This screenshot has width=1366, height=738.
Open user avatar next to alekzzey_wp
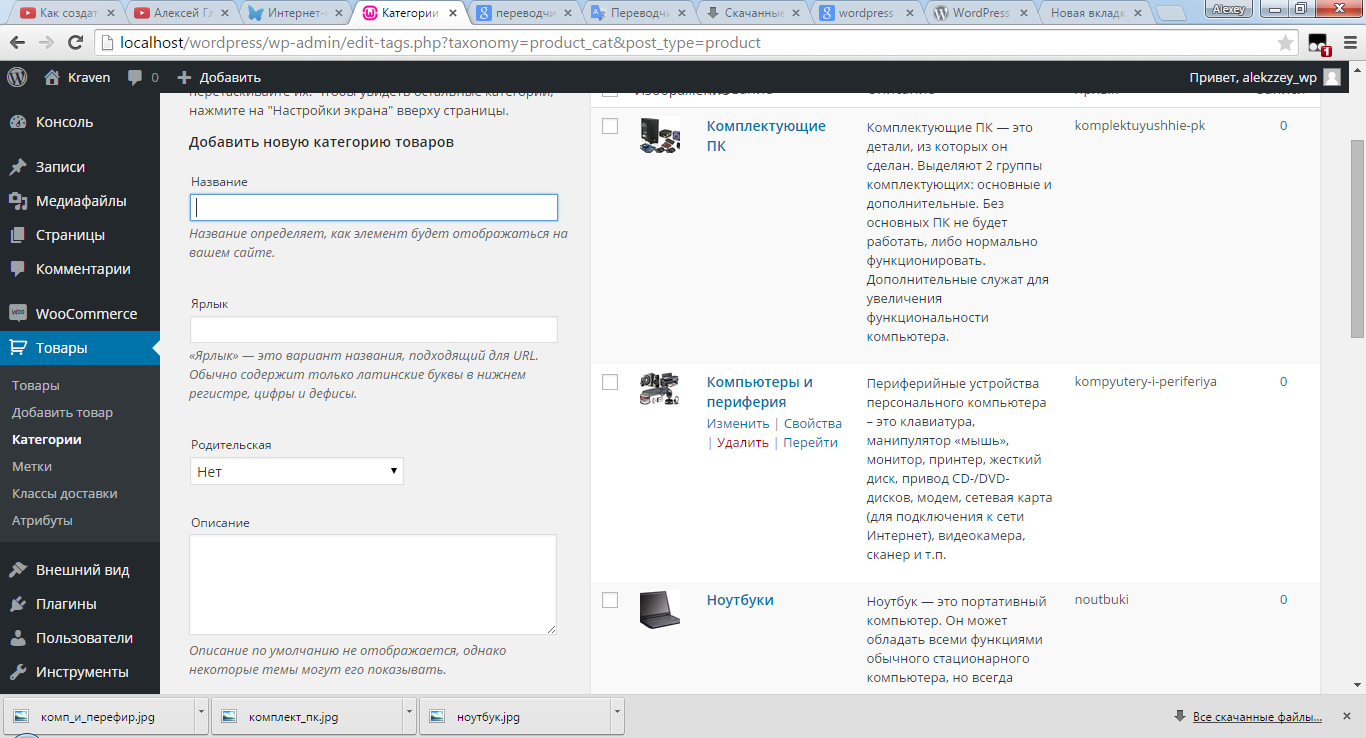coord(1332,77)
